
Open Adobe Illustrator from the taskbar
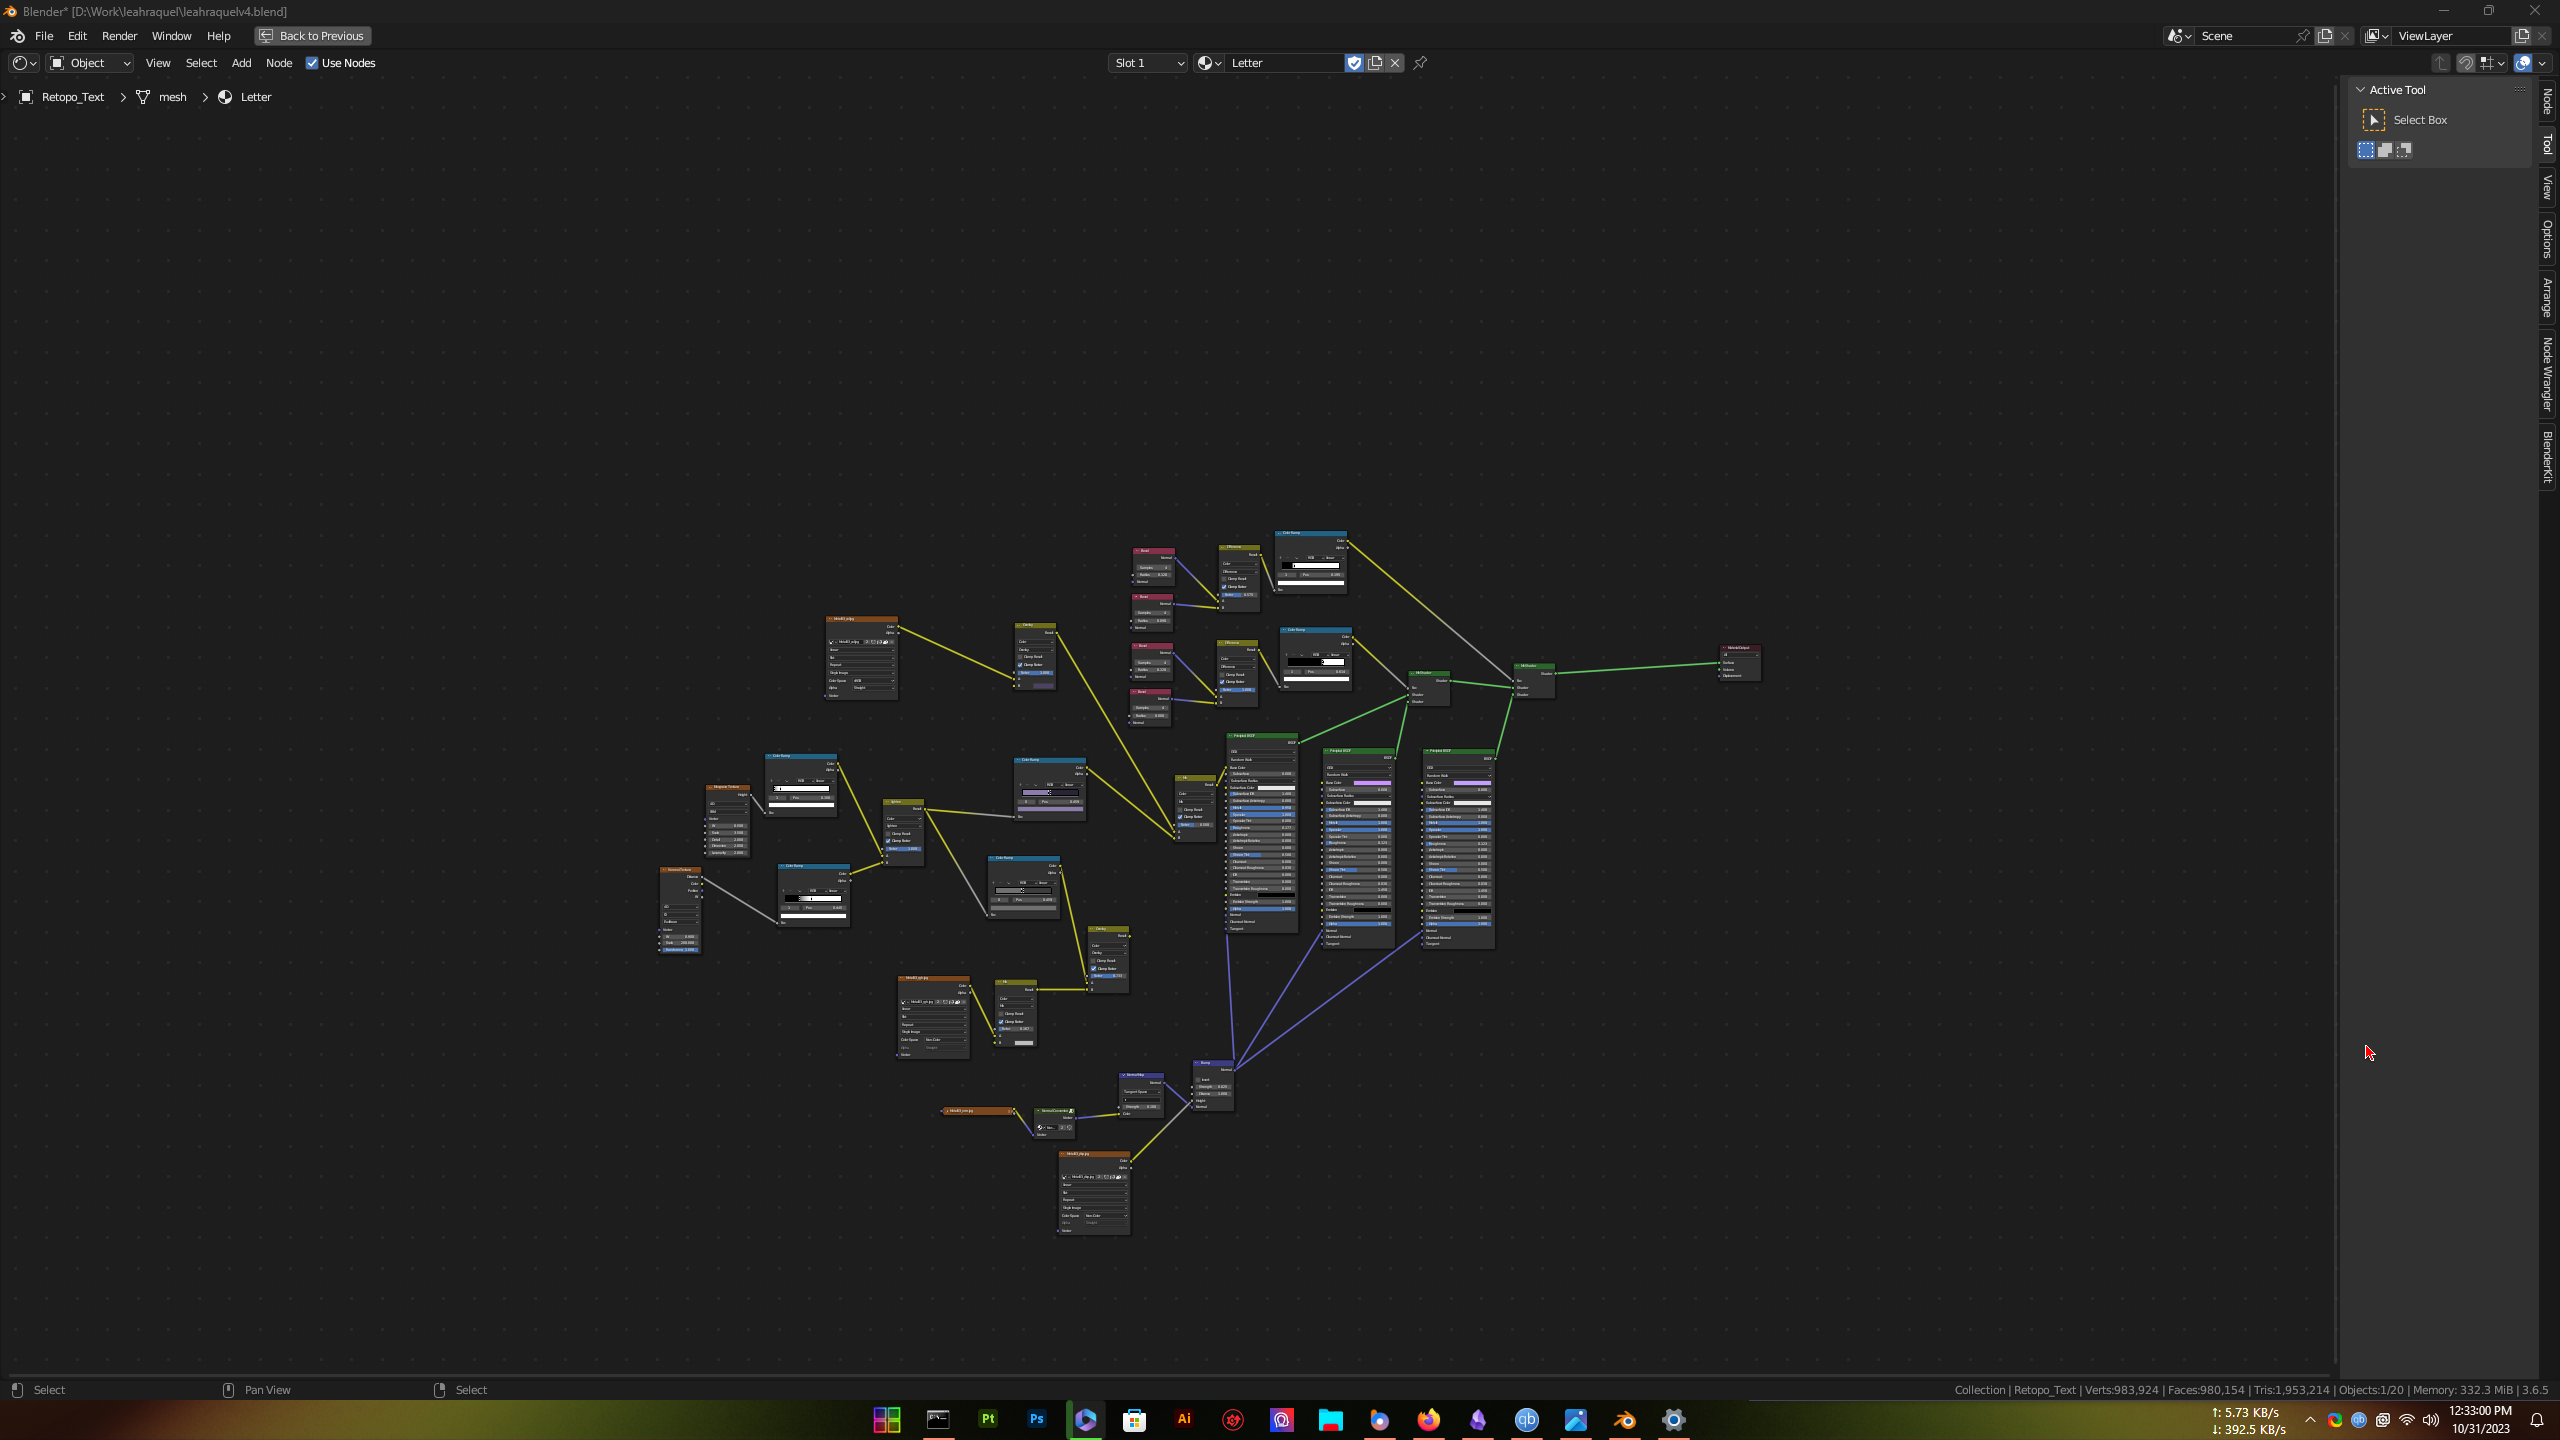point(1183,1419)
